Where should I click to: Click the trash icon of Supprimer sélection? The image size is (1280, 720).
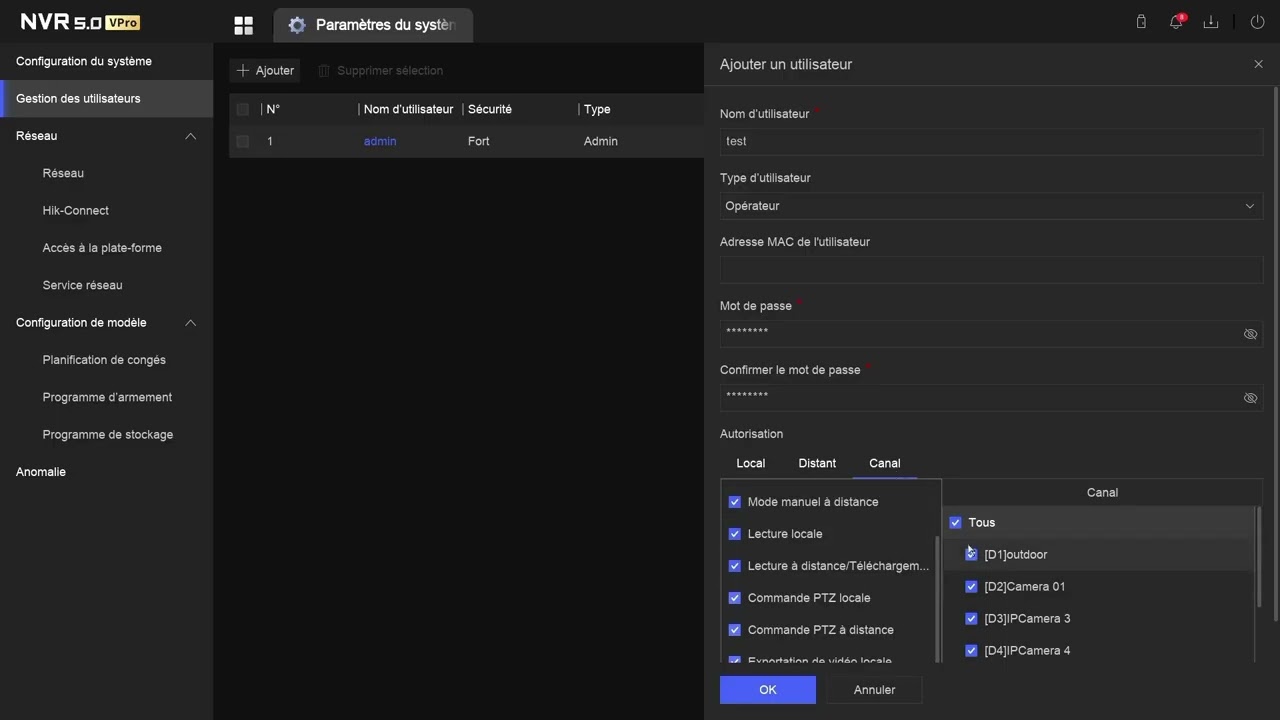(x=324, y=71)
